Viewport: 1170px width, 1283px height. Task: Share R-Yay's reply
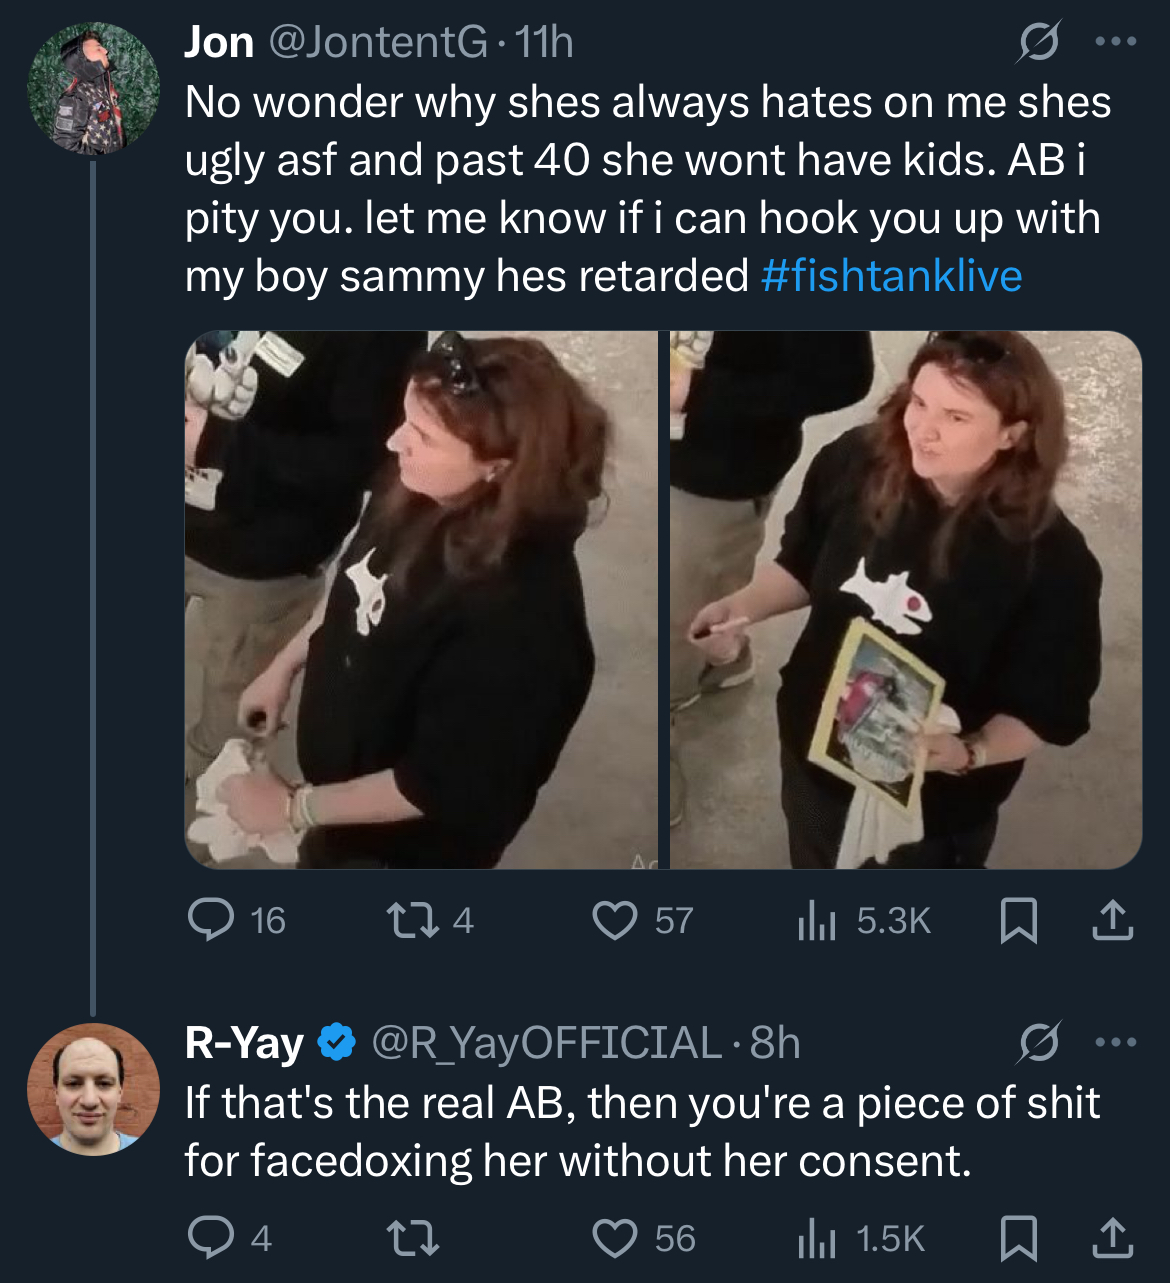(x=1112, y=1238)
